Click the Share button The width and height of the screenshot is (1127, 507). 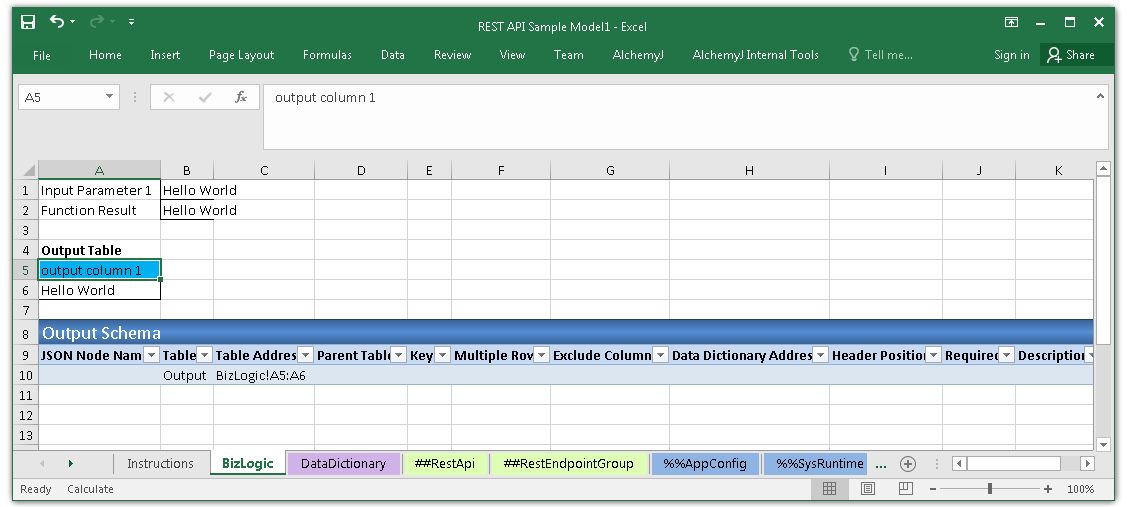click(x=1071, y=55)
